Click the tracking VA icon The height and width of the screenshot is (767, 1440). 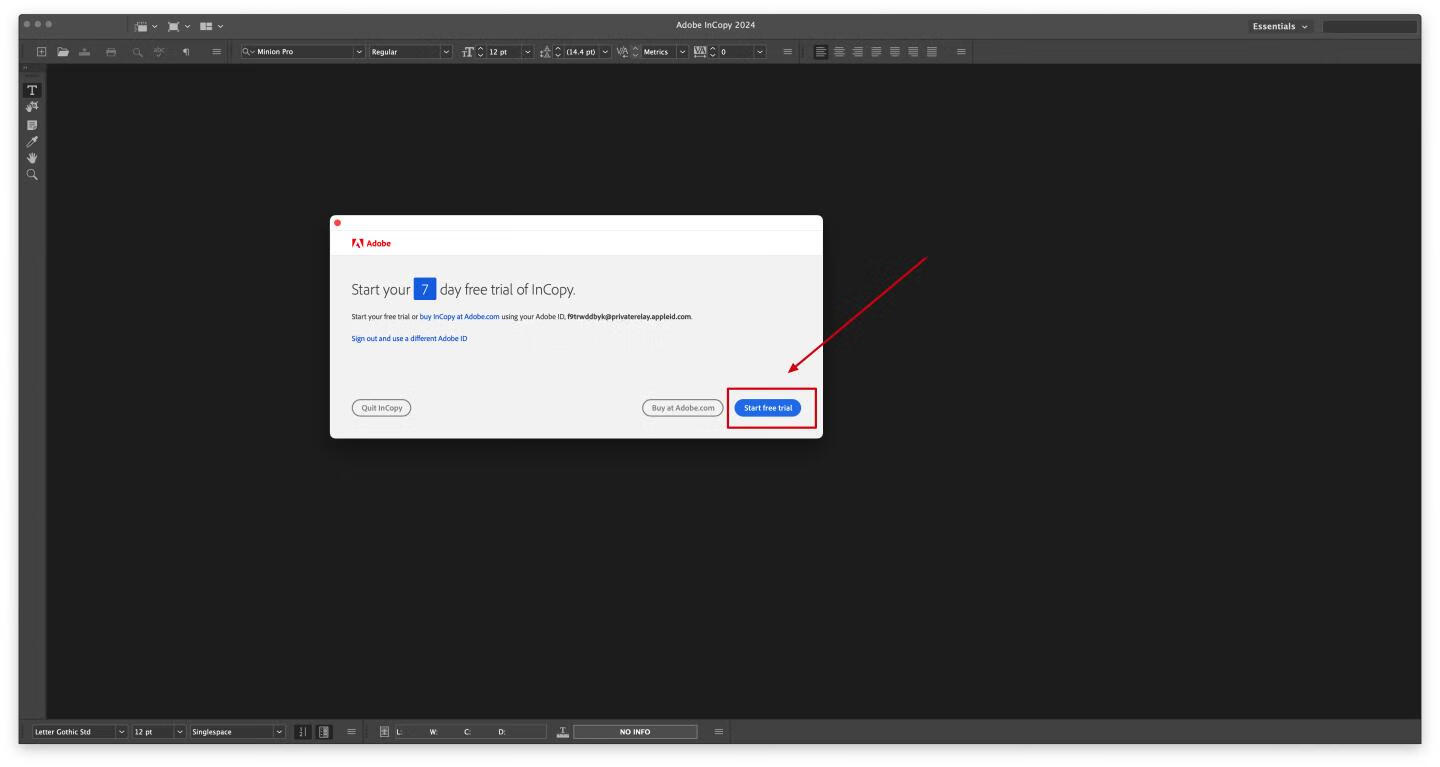tap(699, 51)
